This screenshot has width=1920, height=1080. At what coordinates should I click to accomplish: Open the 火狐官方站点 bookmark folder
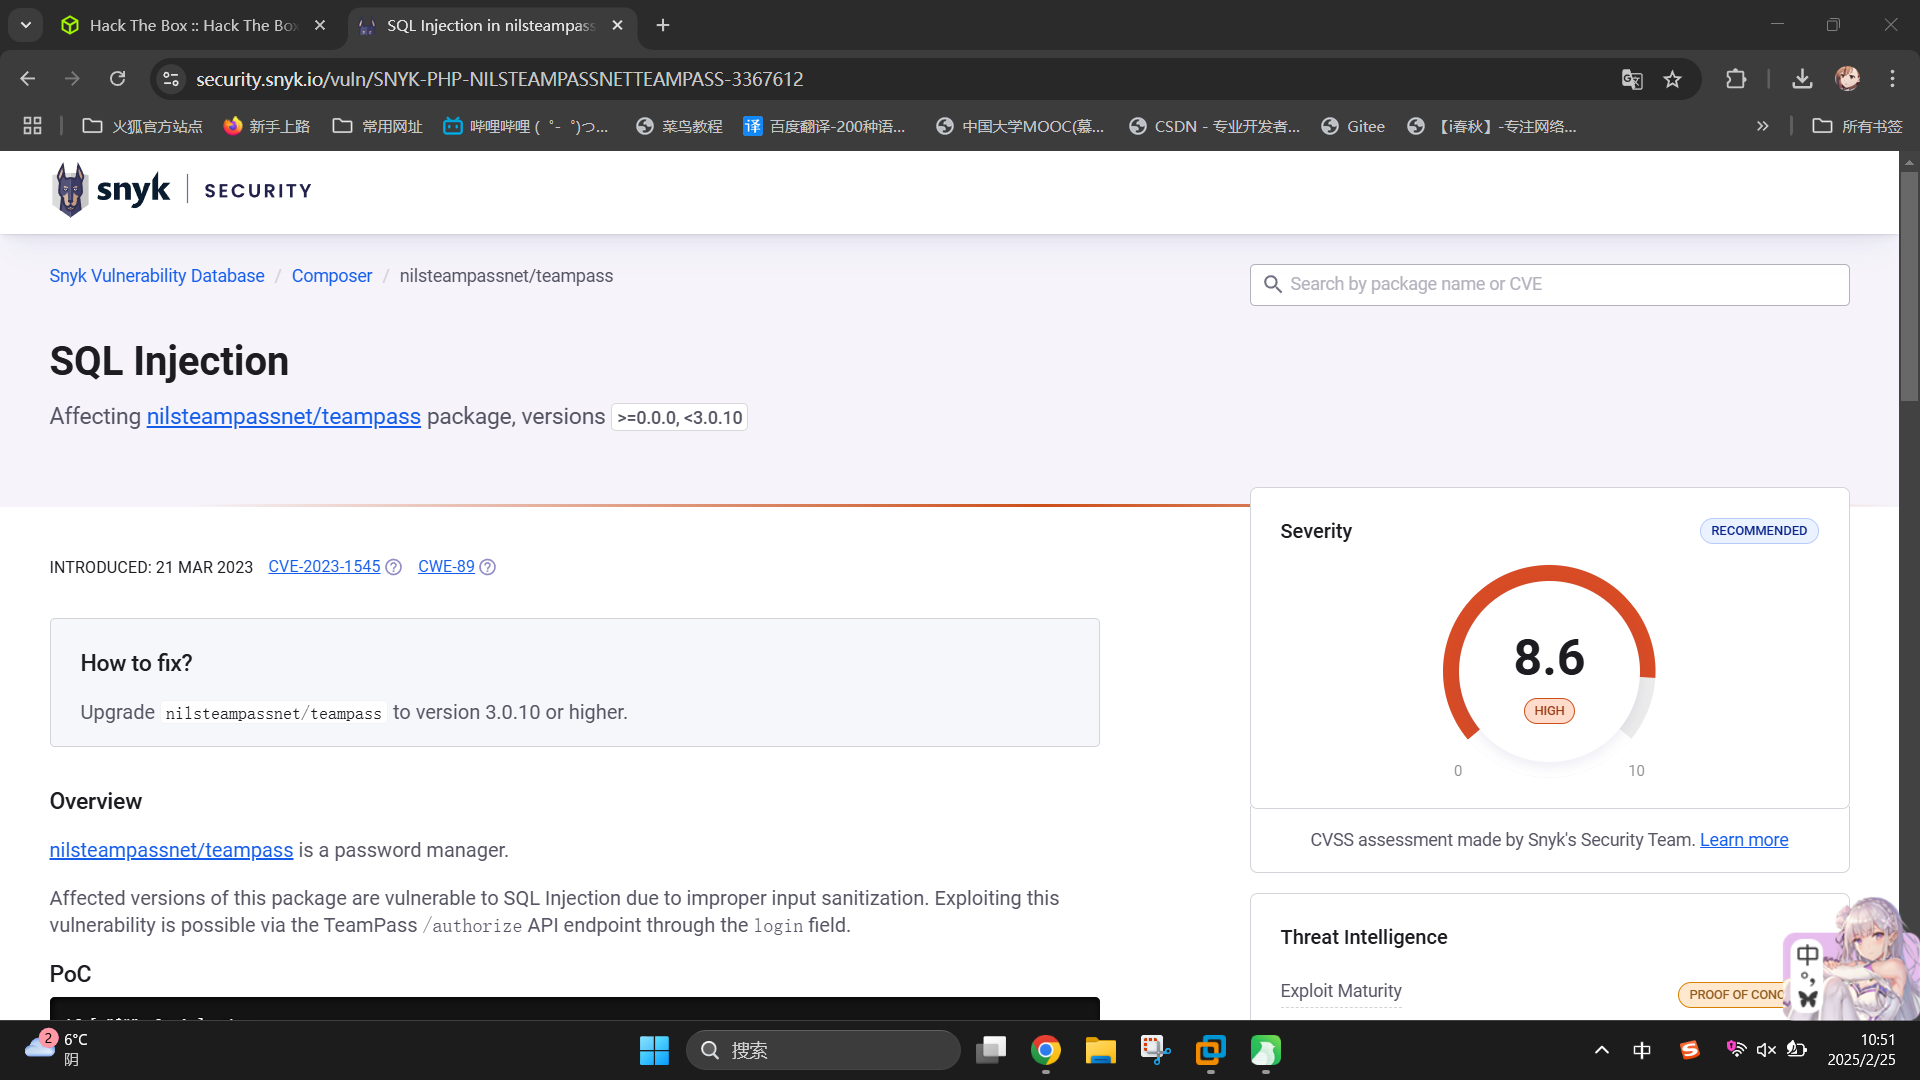click(x=142, y=126)
